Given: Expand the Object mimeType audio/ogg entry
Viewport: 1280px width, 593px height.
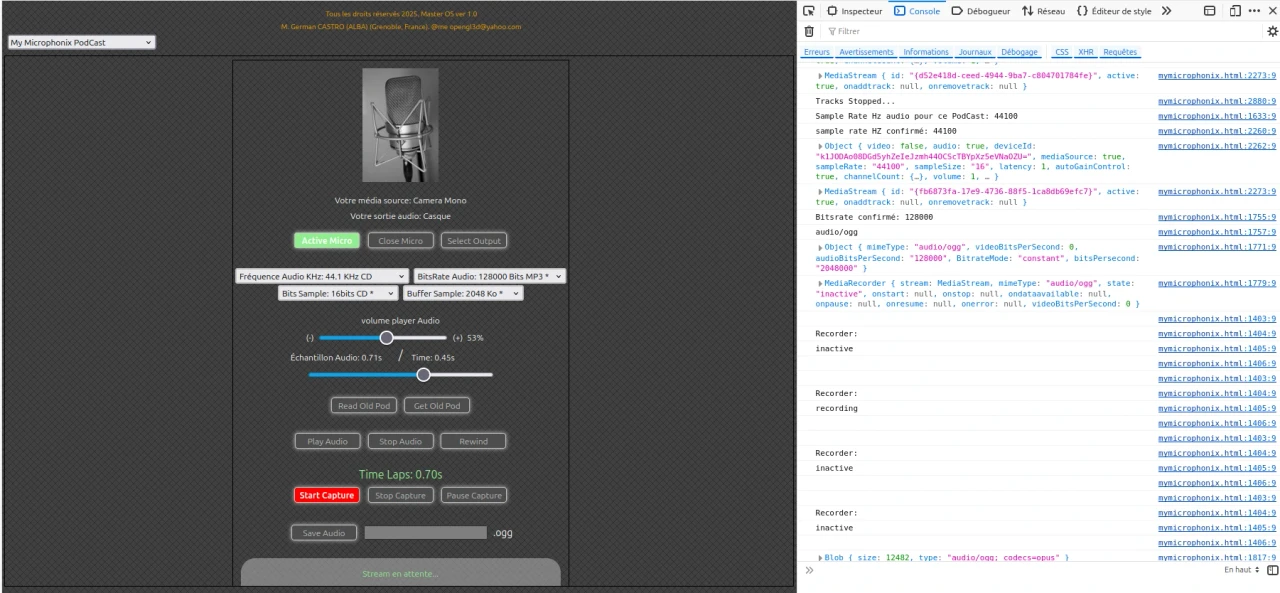Looking at the screenshot, I should pos(821,247).
